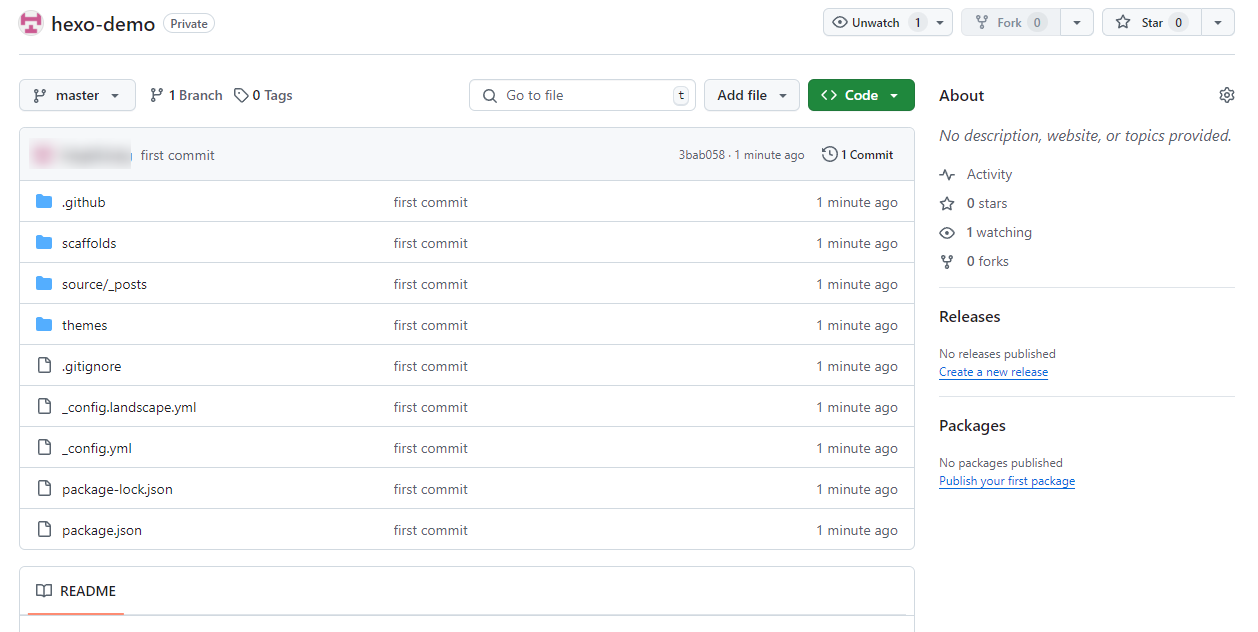The image size is (1258, 632).
Task: Open the scaffolds folder name
Action: 89,243
